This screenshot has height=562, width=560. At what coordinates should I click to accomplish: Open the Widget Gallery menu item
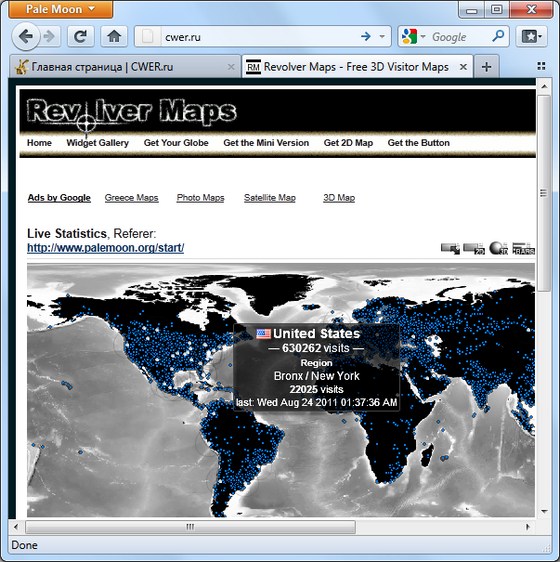click(98, 143)
